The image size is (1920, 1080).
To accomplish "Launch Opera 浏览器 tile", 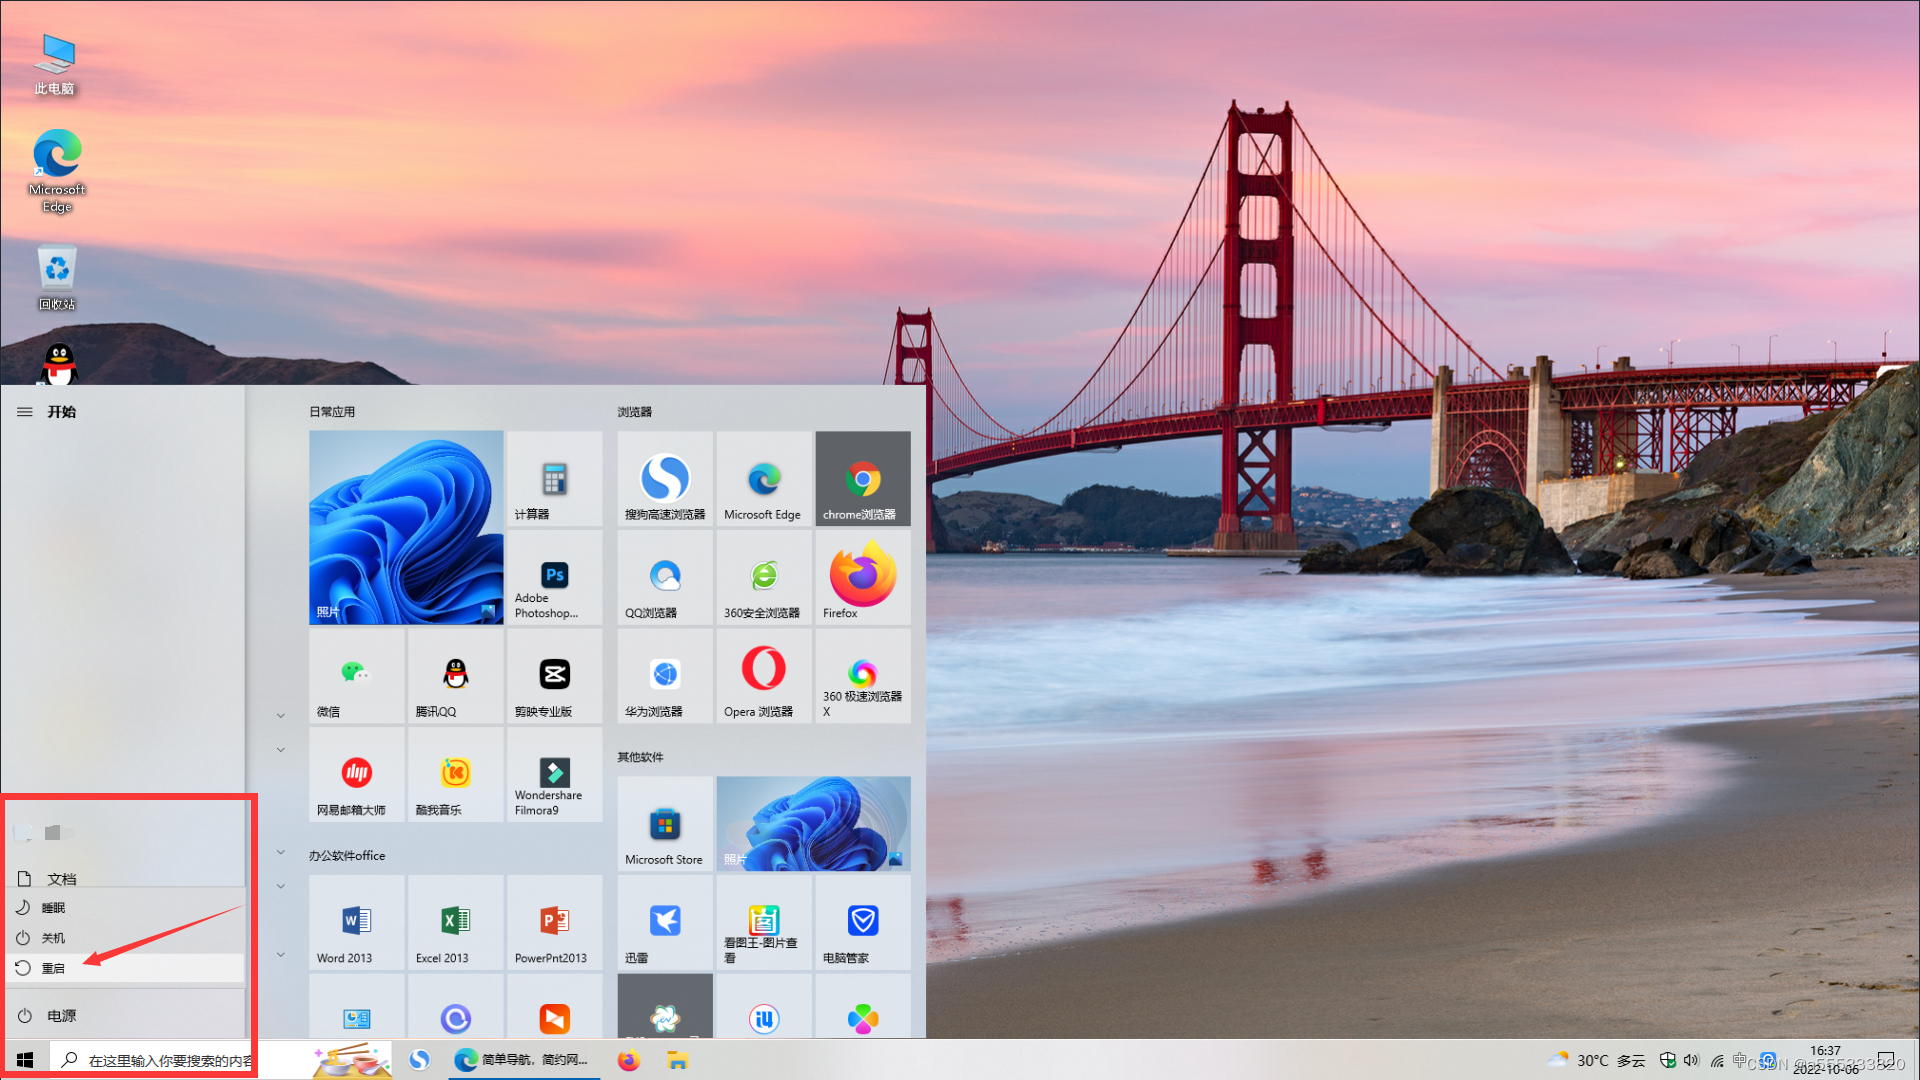I will click(x=764, y=676).
